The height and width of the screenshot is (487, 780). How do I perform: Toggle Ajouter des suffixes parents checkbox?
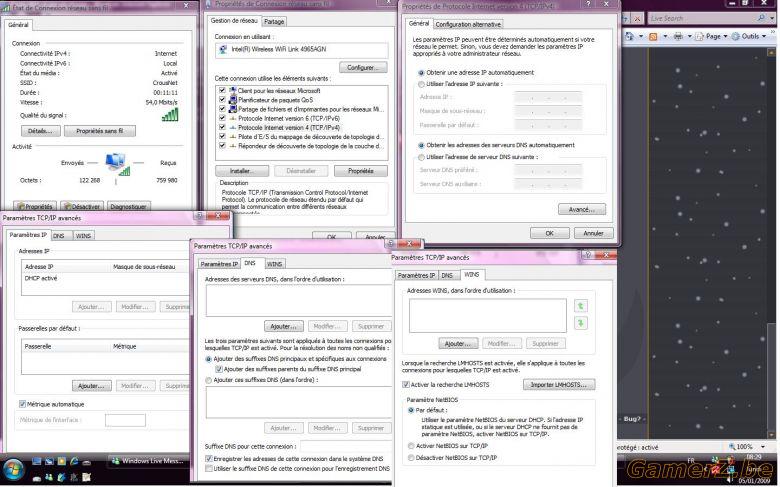pyautogui.click(x=218, y=369)
